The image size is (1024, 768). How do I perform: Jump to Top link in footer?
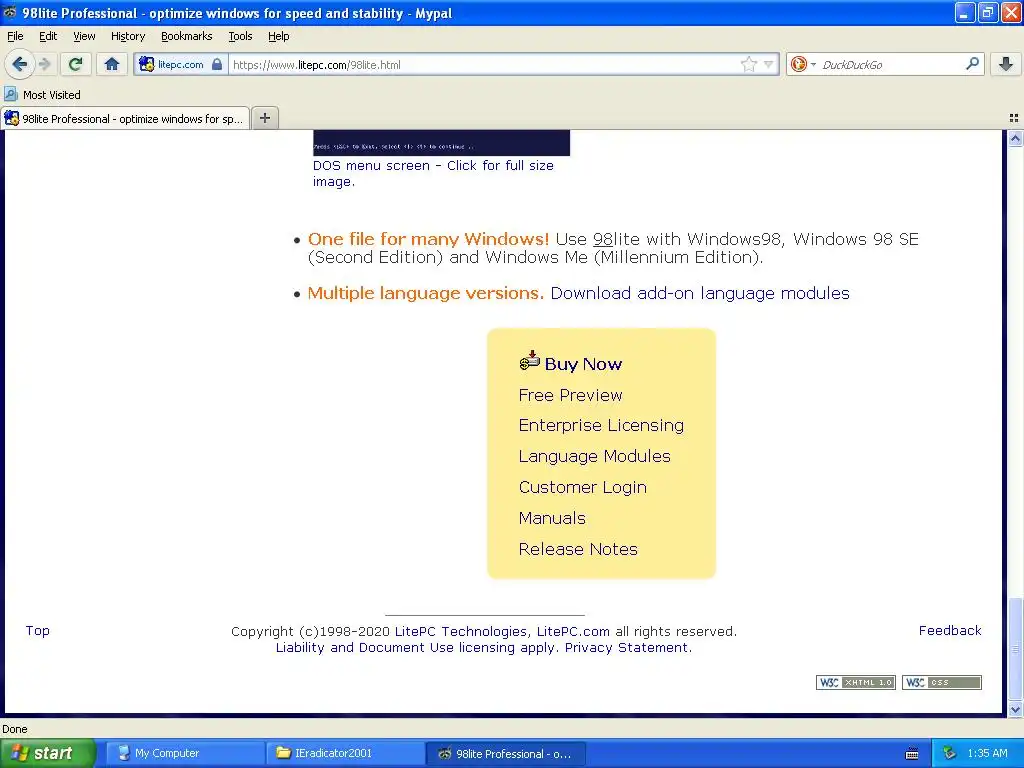pos(37,630)
